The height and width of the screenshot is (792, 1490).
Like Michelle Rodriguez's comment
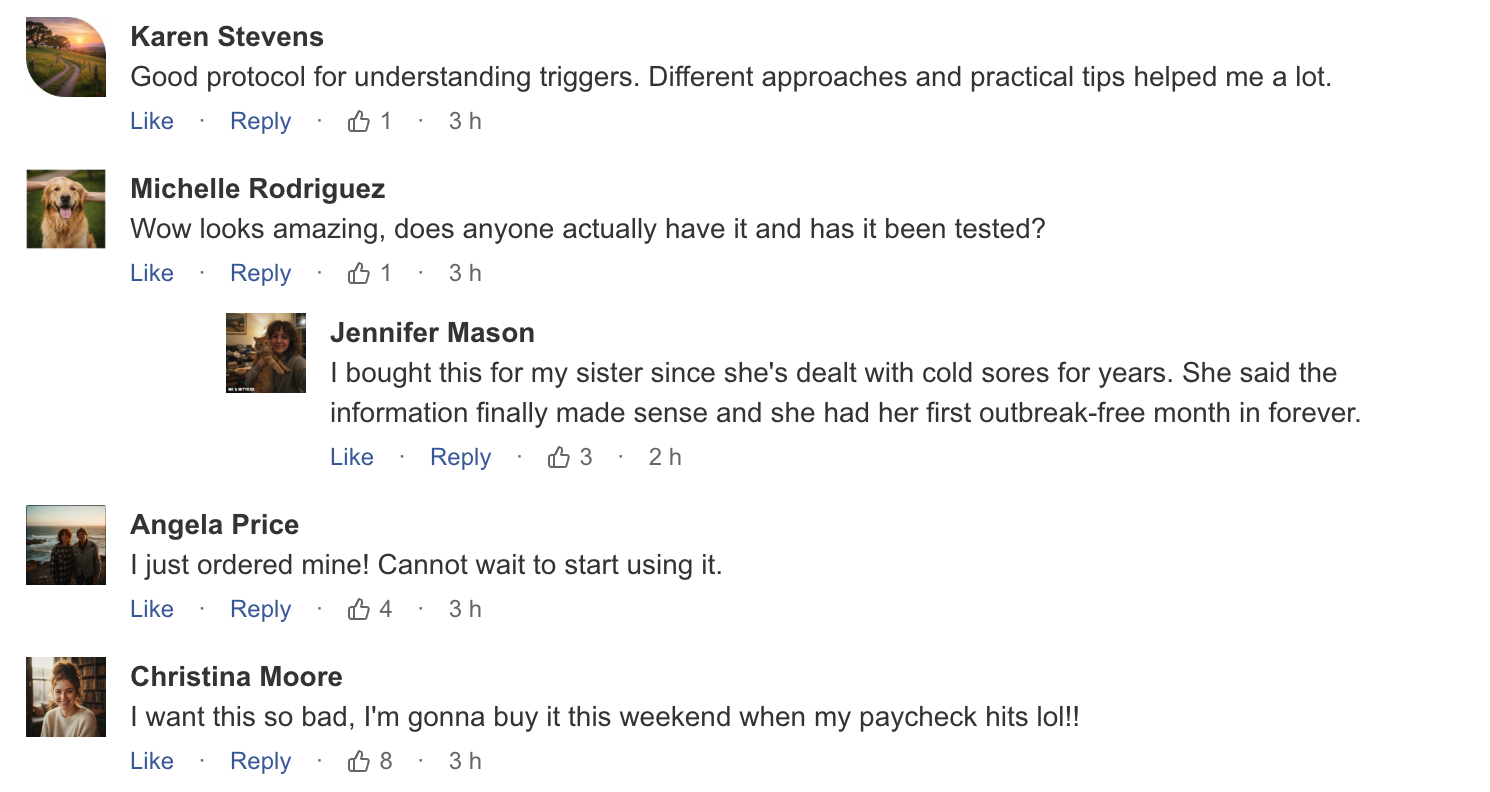point(152,274)
